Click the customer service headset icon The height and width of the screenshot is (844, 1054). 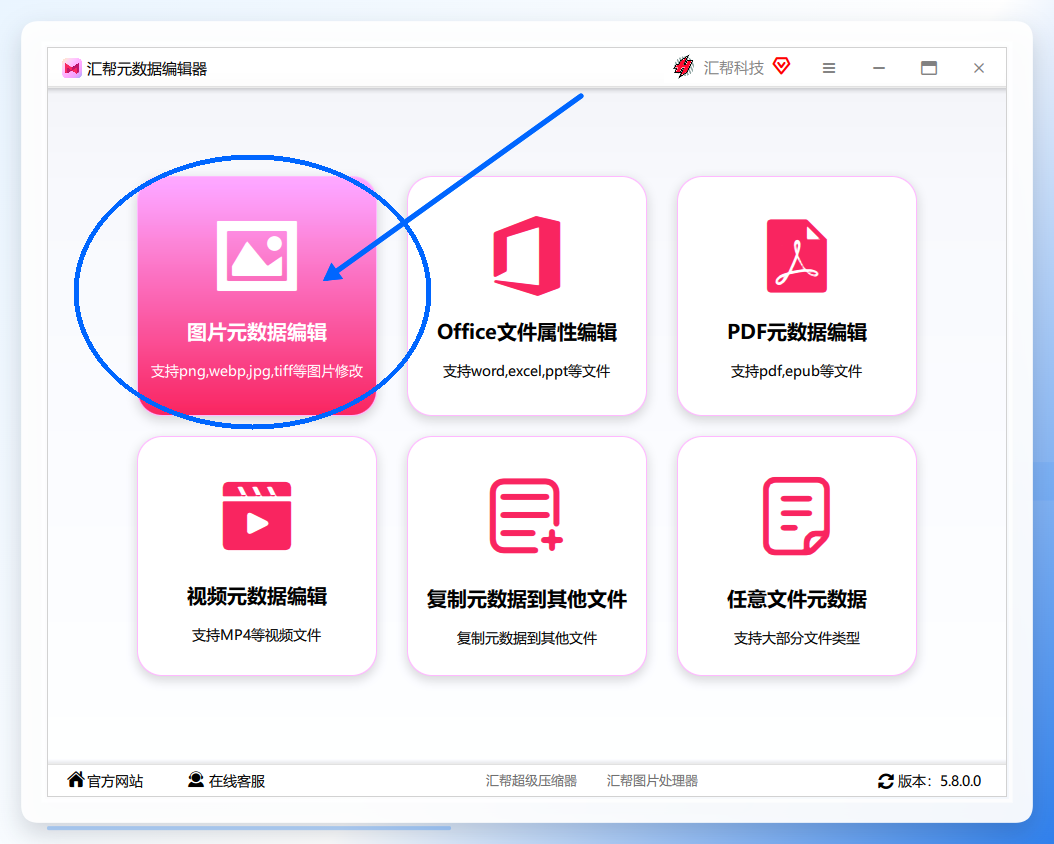(x=196, y=779)
